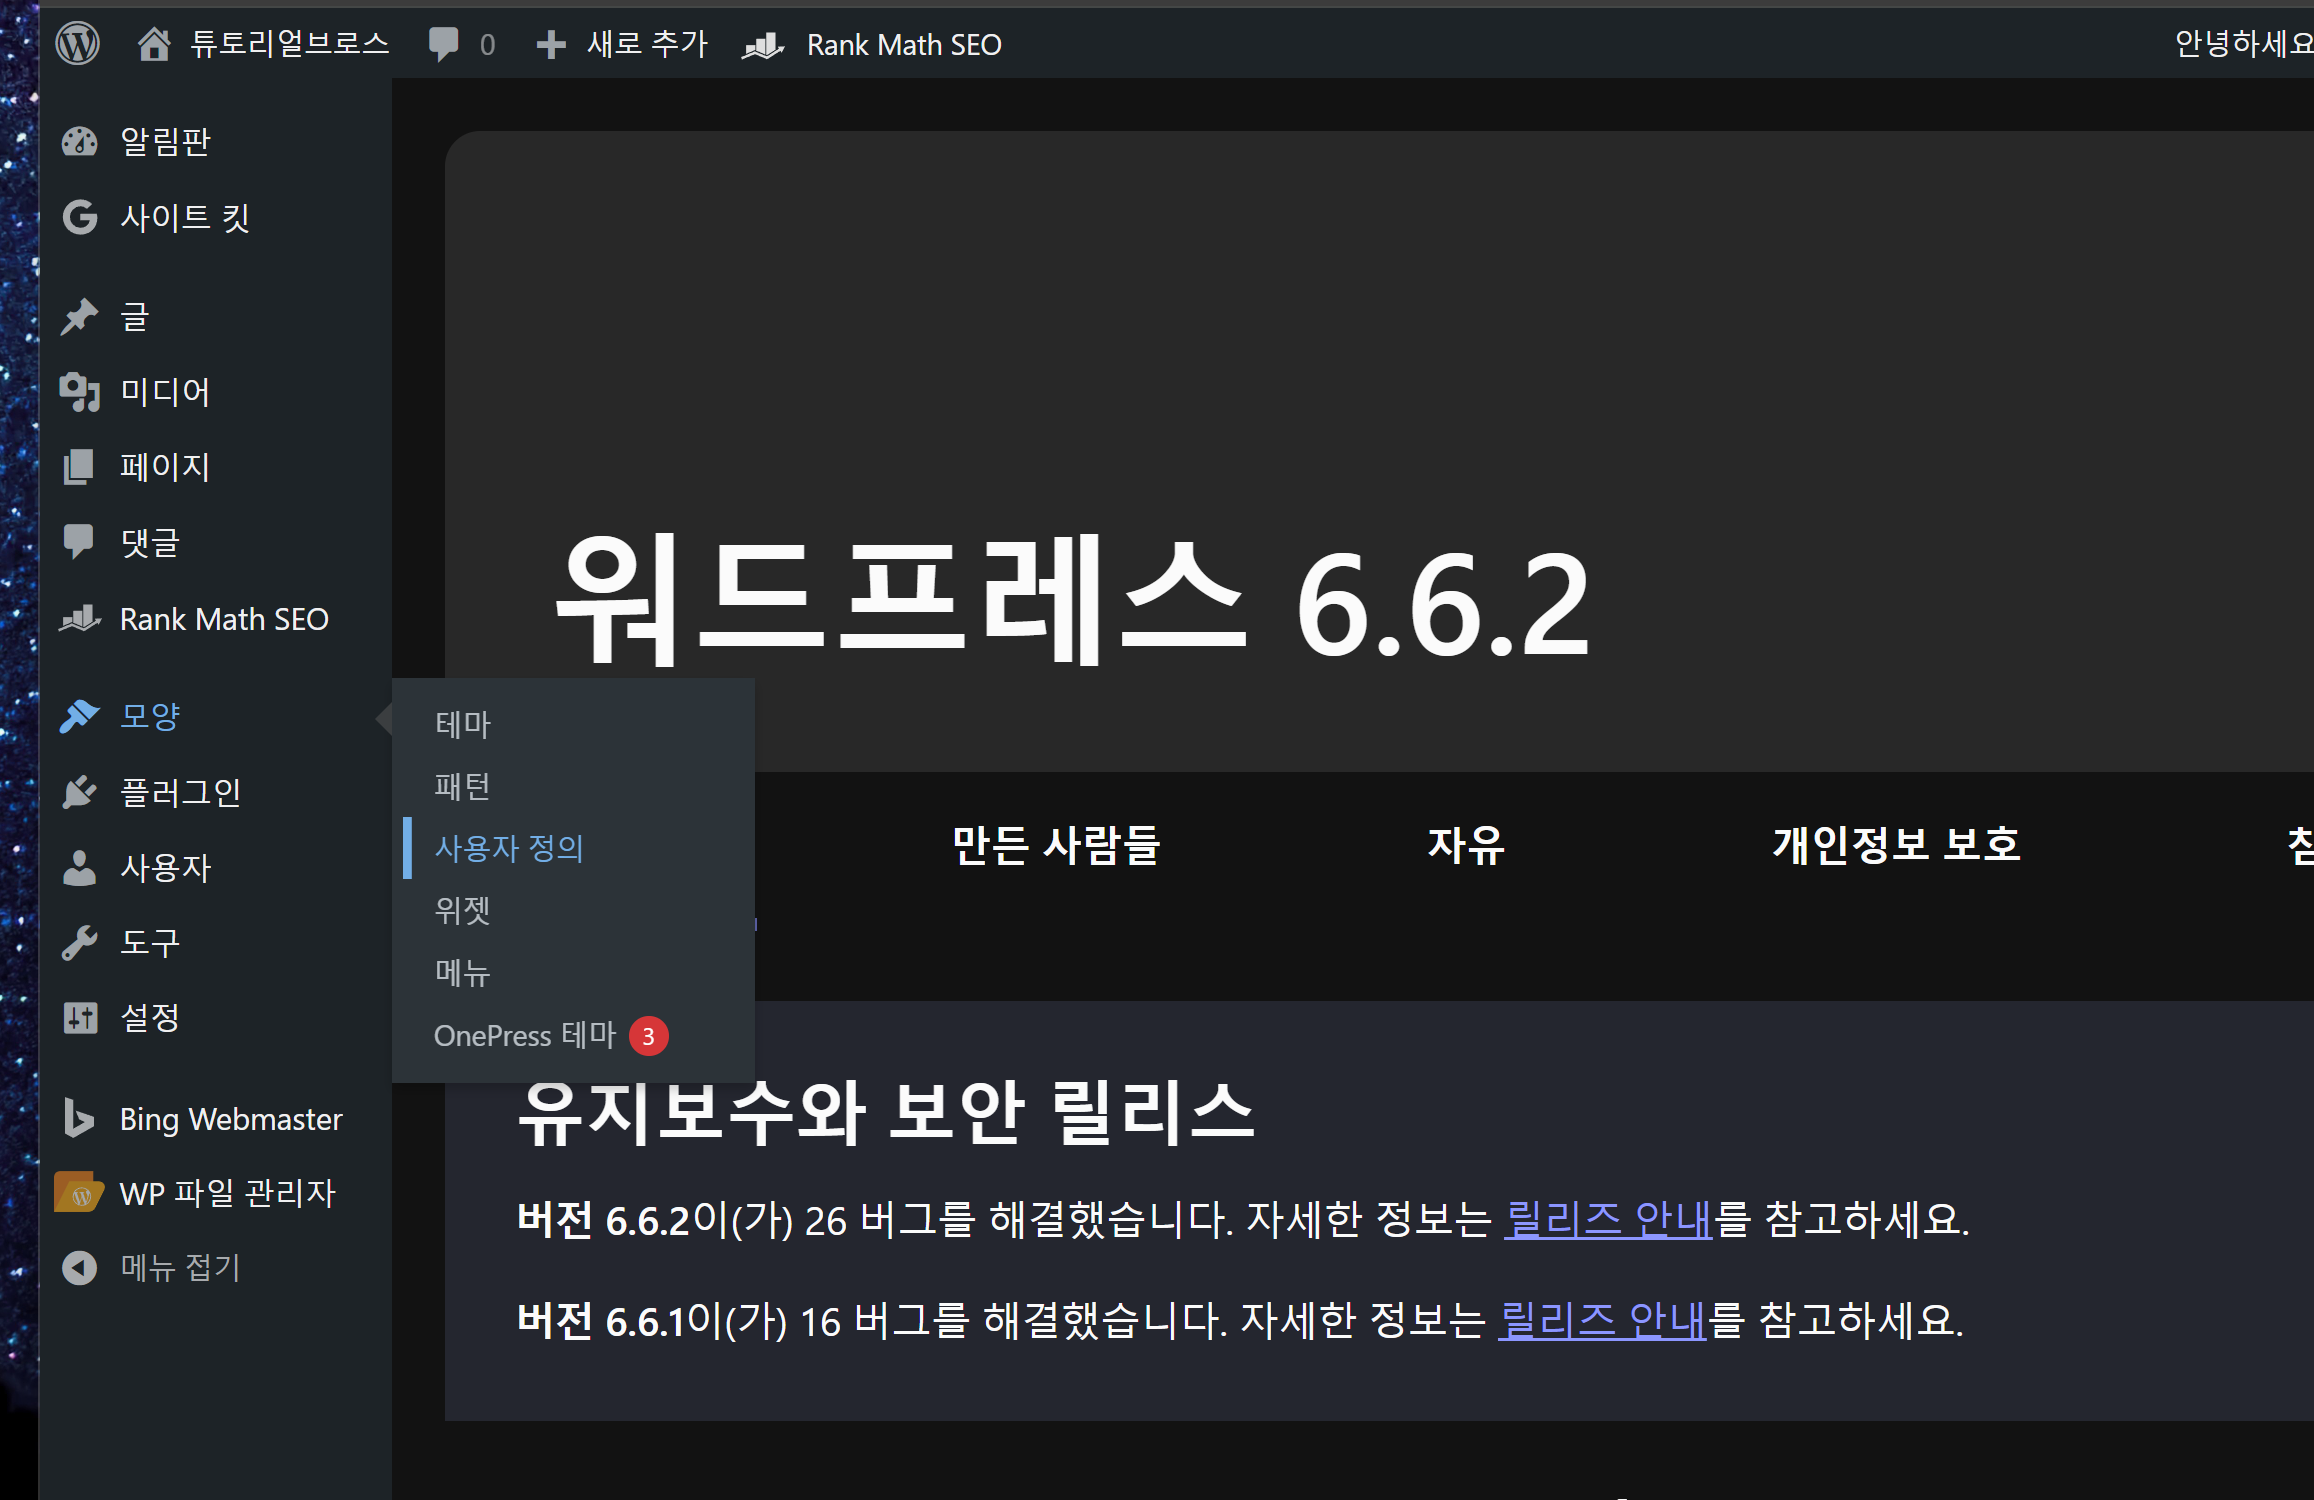Click the 알림판 dashboard icon
Screen dimensions: 2314x1500
click(x=80, y=142)
